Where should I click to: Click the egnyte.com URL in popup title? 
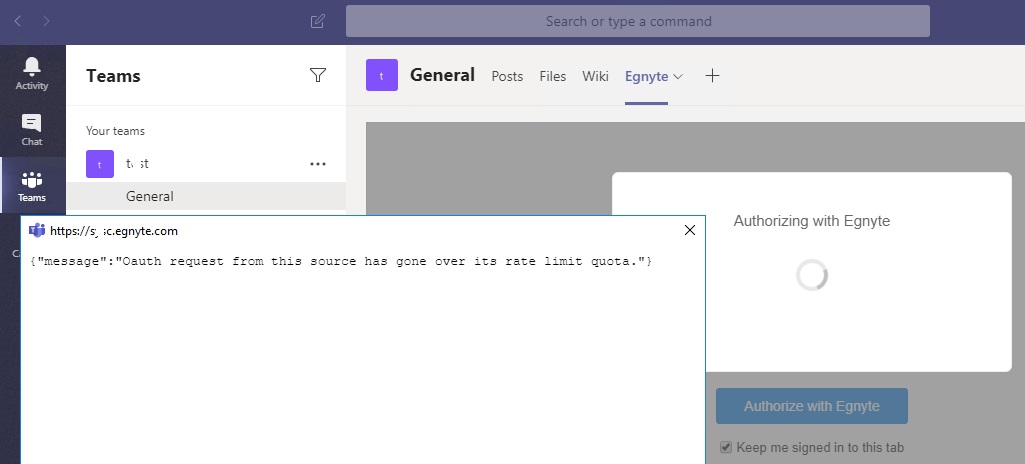point(114,231)
